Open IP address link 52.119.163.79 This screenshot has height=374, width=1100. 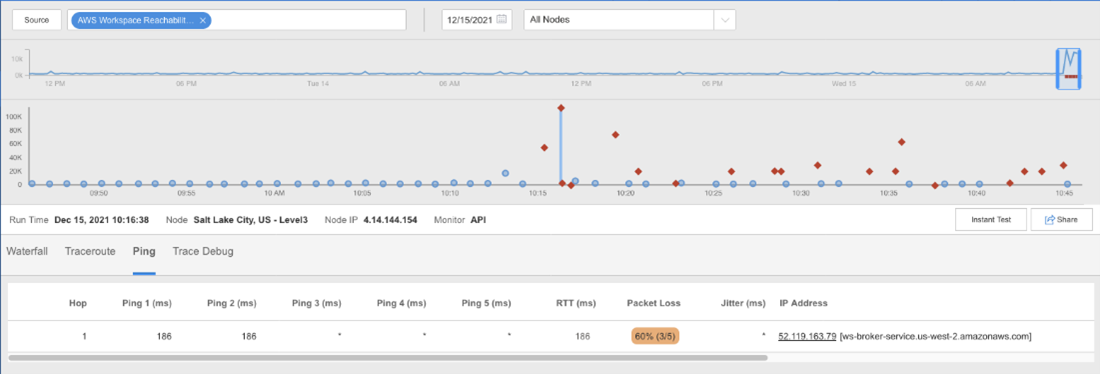pos(807,336)
